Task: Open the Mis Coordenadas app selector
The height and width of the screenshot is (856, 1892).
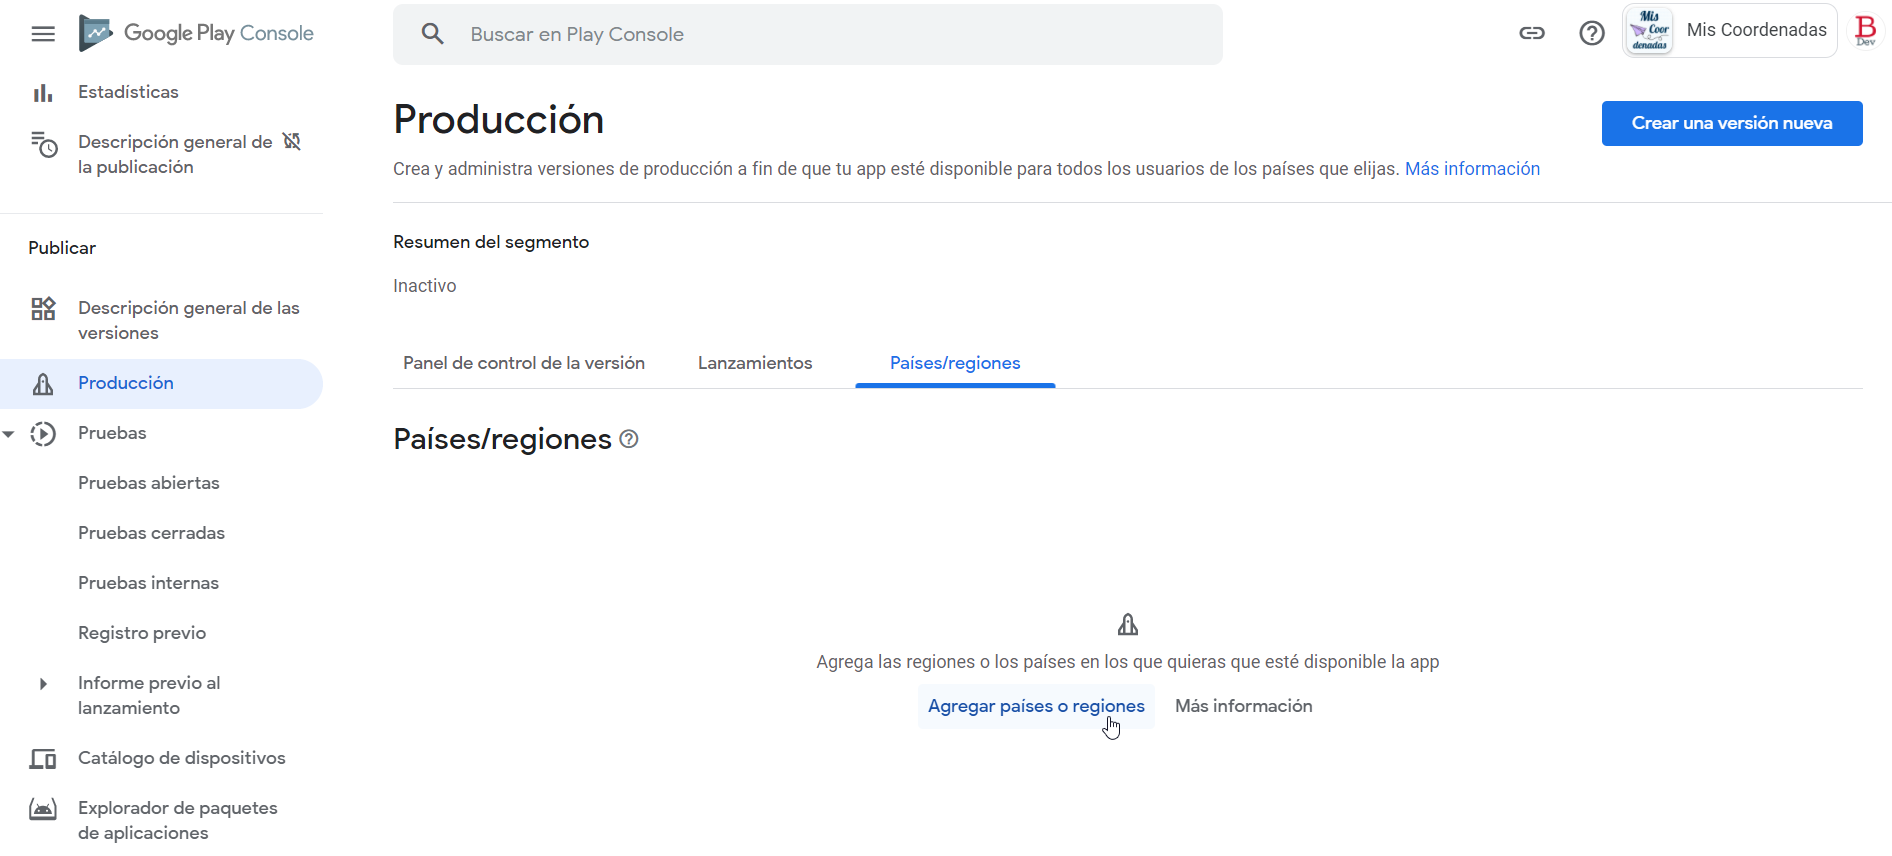Action: point(1730,31)
